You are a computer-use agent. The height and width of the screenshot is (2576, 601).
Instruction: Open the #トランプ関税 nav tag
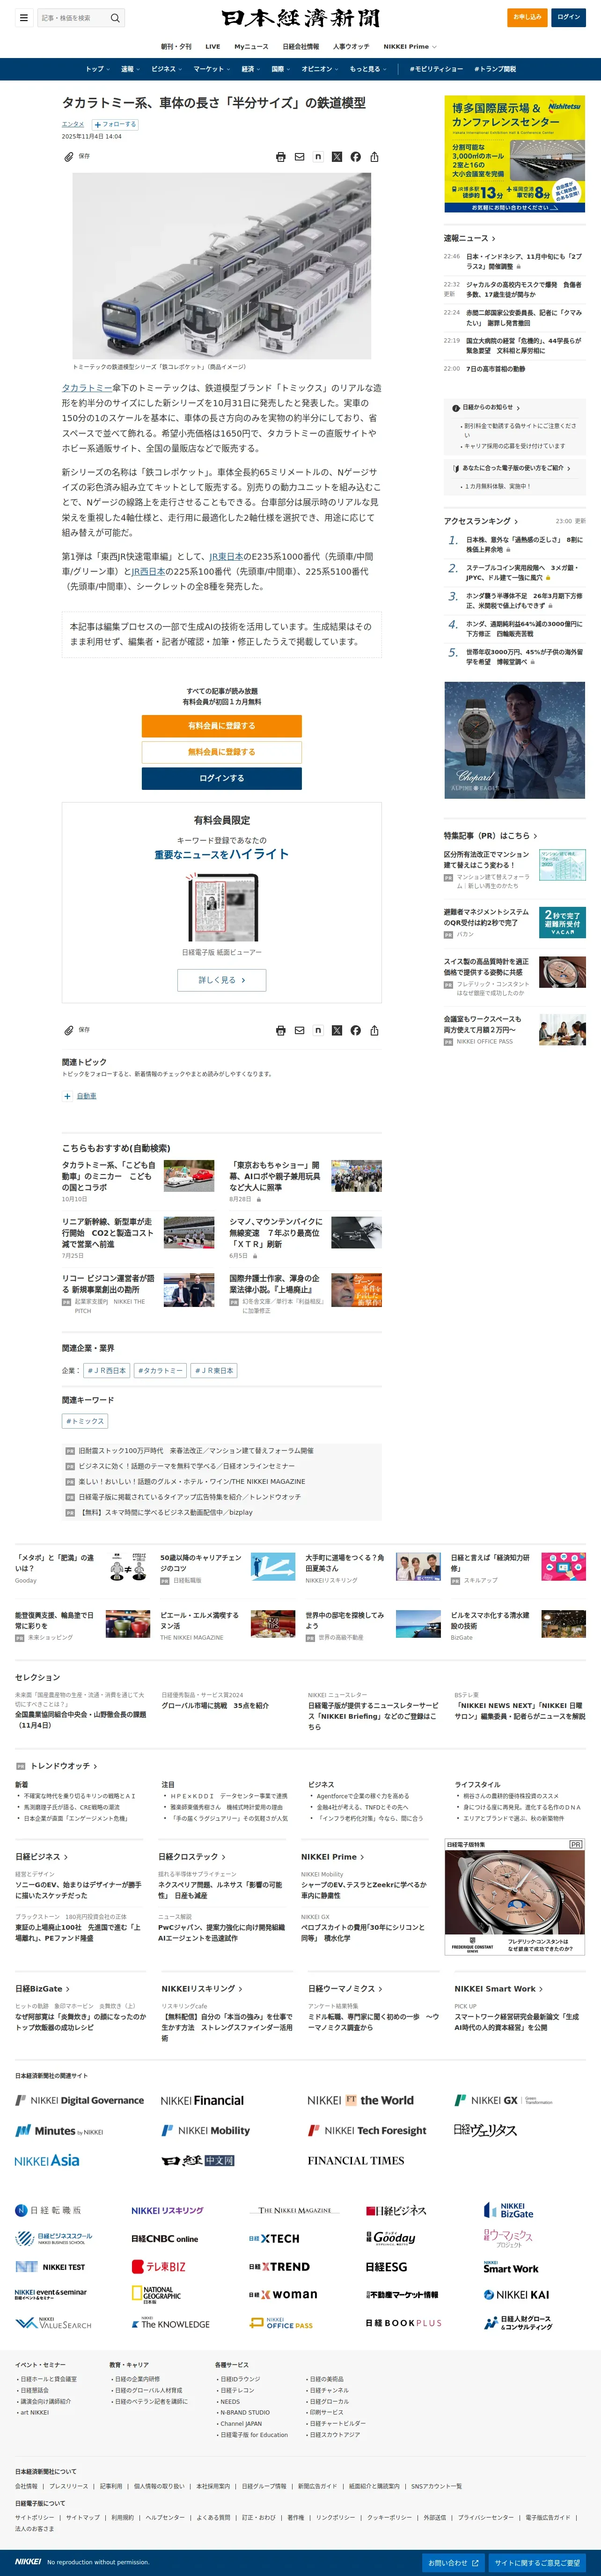click(x=495, y=69)
